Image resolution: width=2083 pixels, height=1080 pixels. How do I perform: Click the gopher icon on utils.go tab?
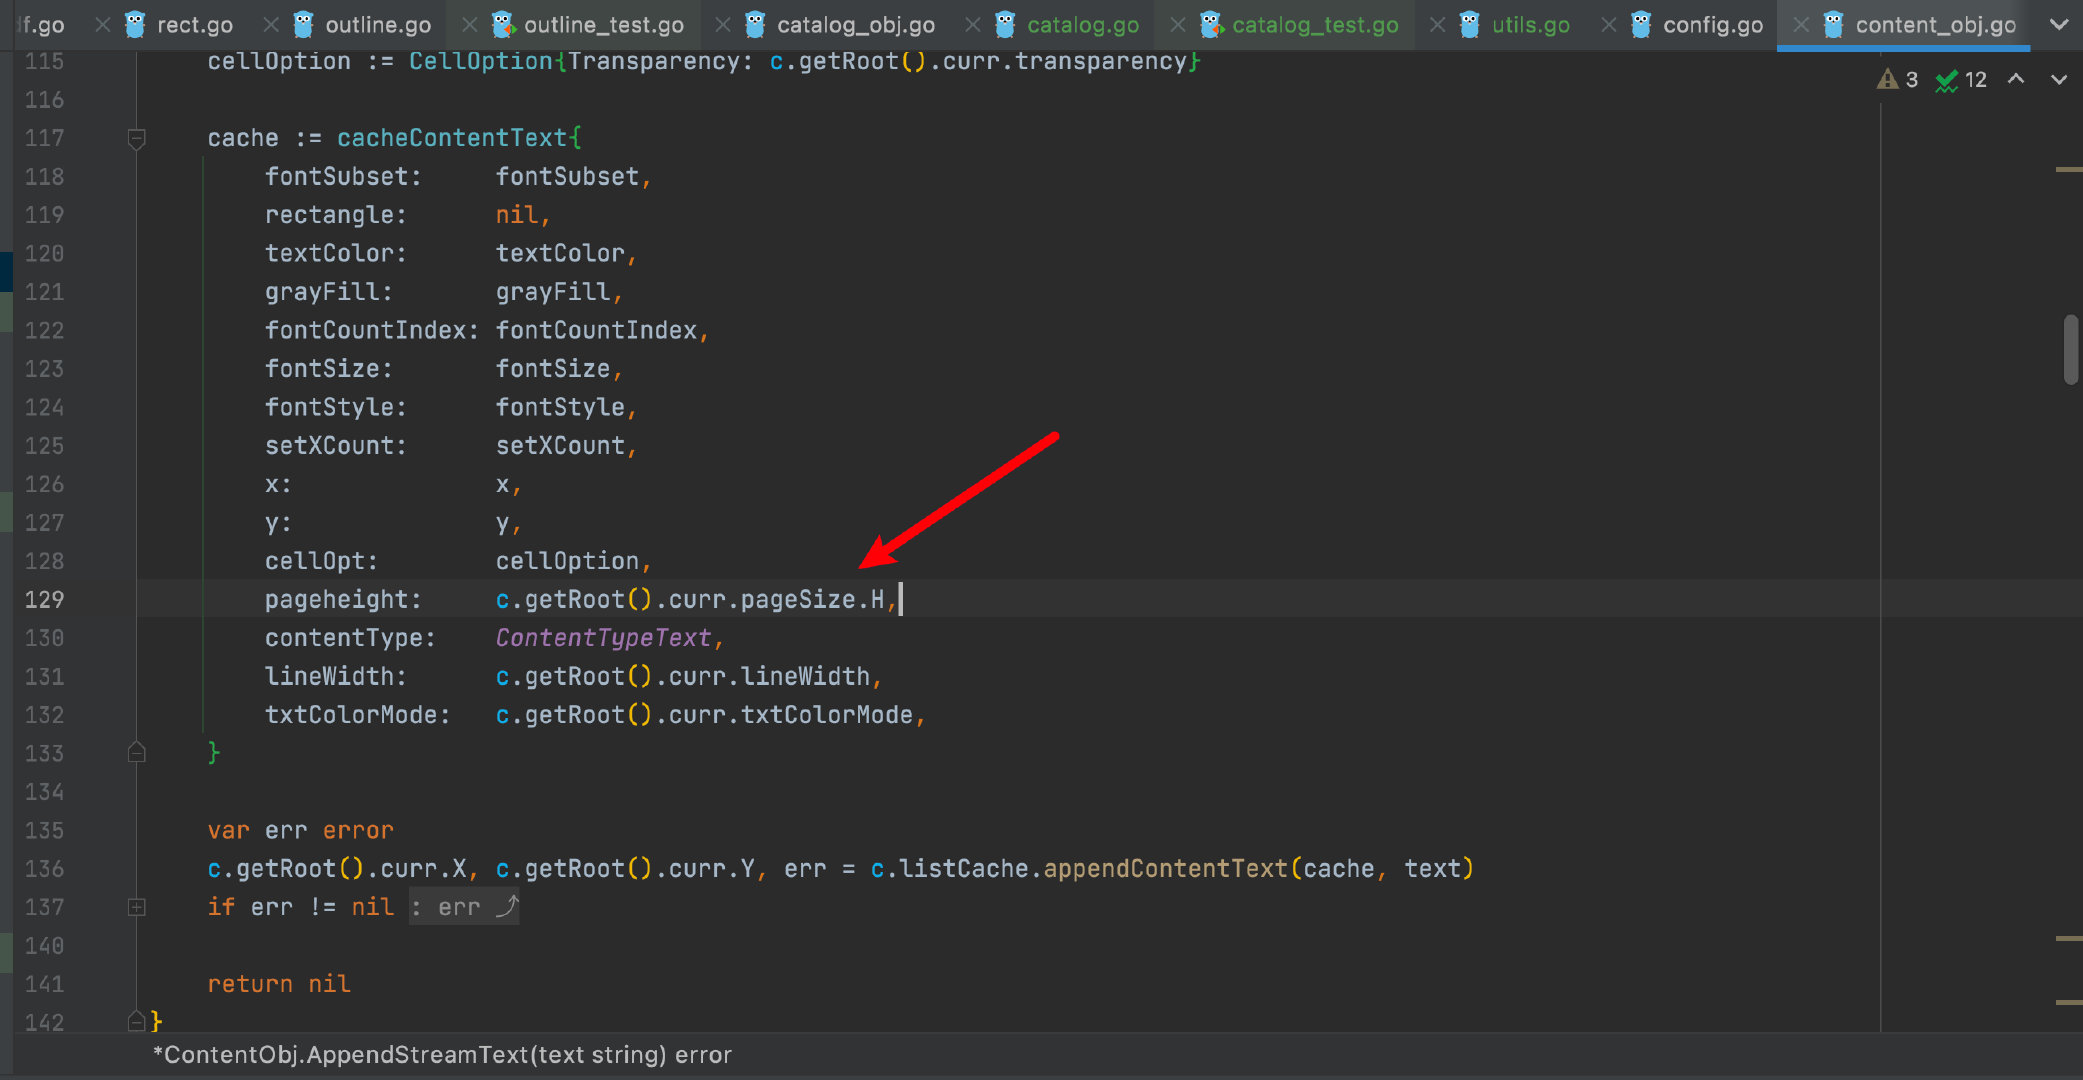1469,25
